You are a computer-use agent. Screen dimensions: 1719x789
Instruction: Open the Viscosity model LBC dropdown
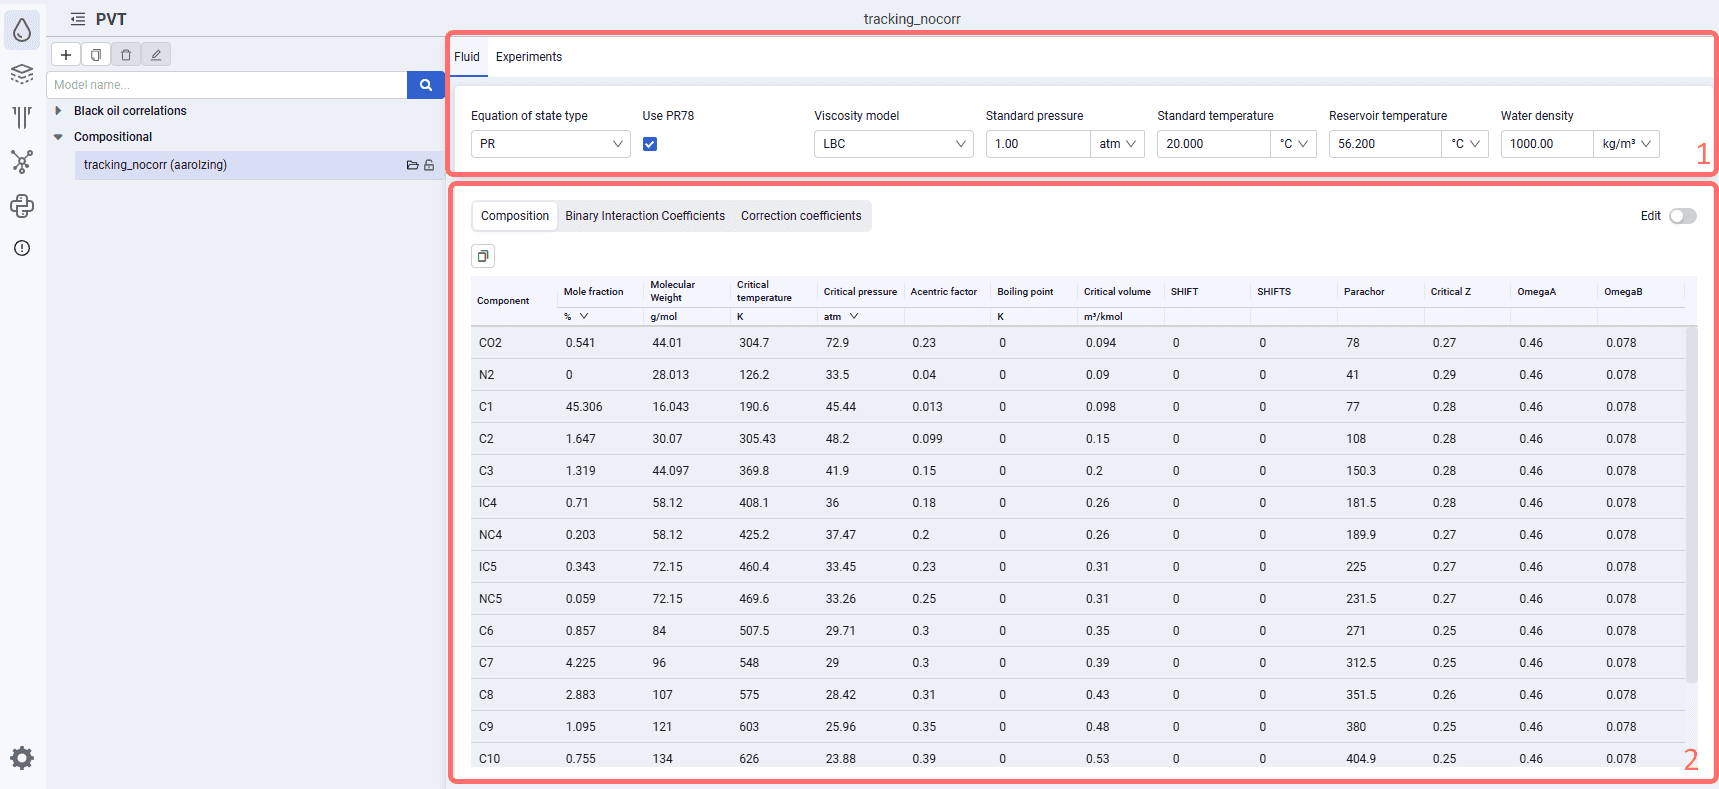click(x=894, y=144)
